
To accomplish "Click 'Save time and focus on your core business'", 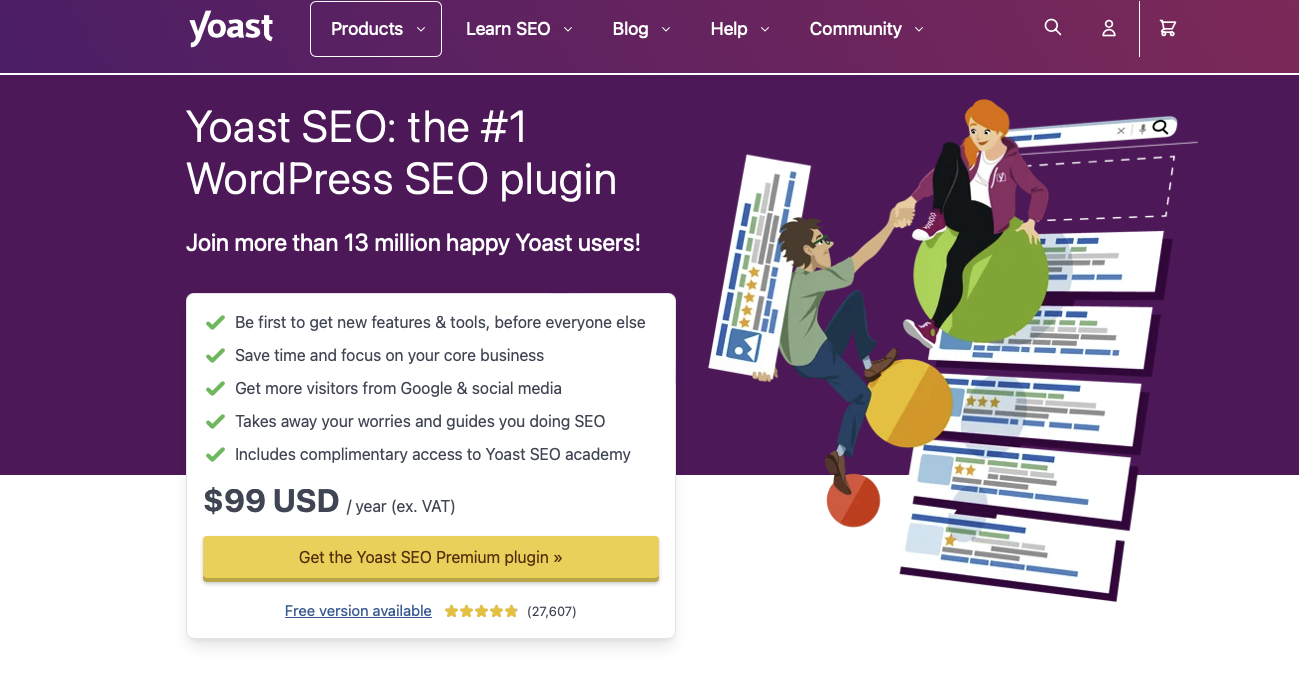I will pyautogui.click(x=390, y=356).
